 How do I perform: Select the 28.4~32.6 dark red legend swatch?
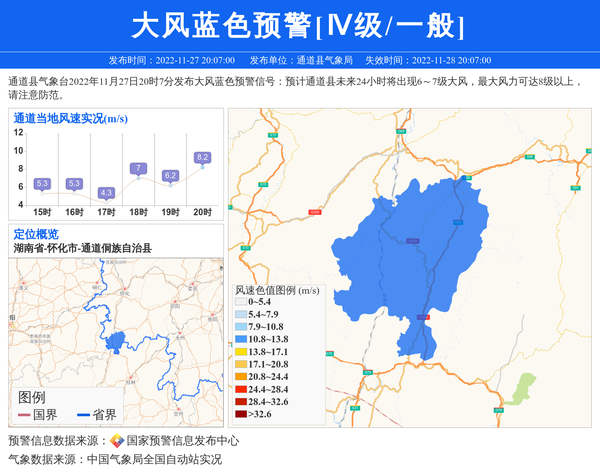click(241, 402)
